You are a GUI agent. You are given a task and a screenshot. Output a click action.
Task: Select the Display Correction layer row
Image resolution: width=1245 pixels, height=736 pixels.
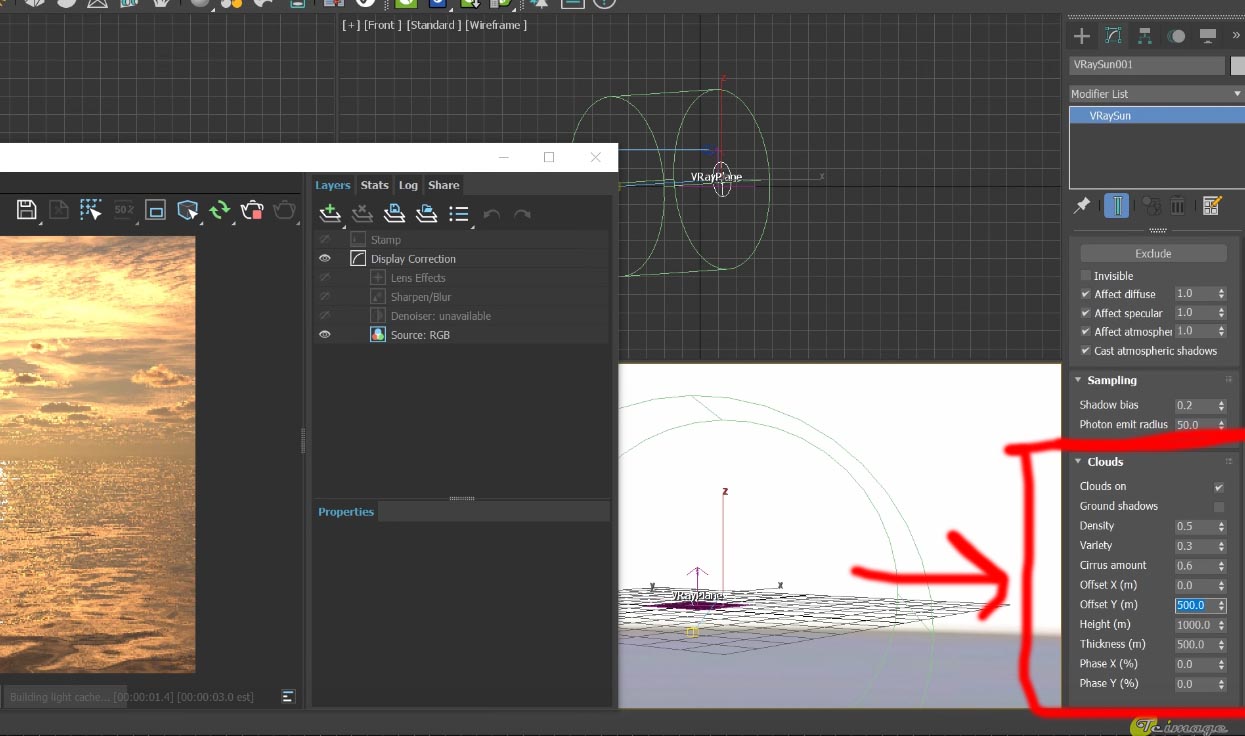coord(463,258)
